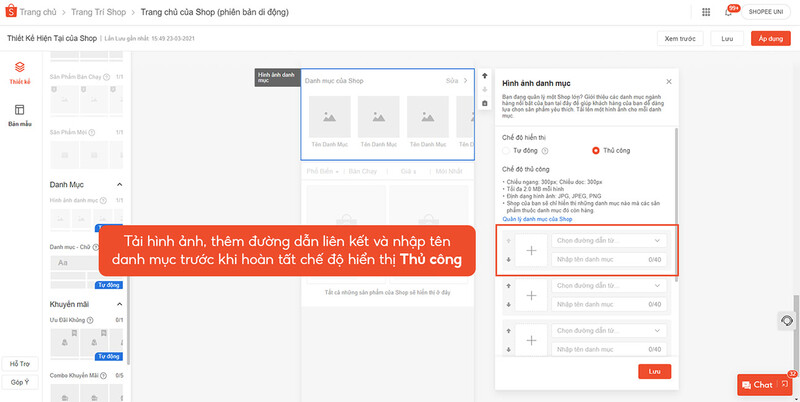Select the Thiết kế sidebar icon
This screenshot has height=402, width=800.
point(19,72)
